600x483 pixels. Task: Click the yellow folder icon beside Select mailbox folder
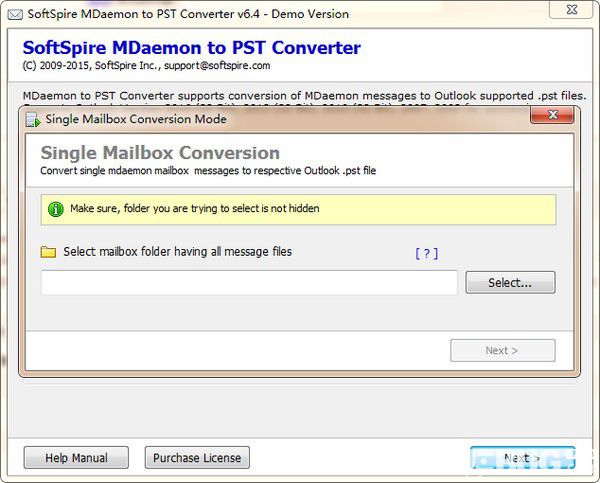click(x=49, y=252)
